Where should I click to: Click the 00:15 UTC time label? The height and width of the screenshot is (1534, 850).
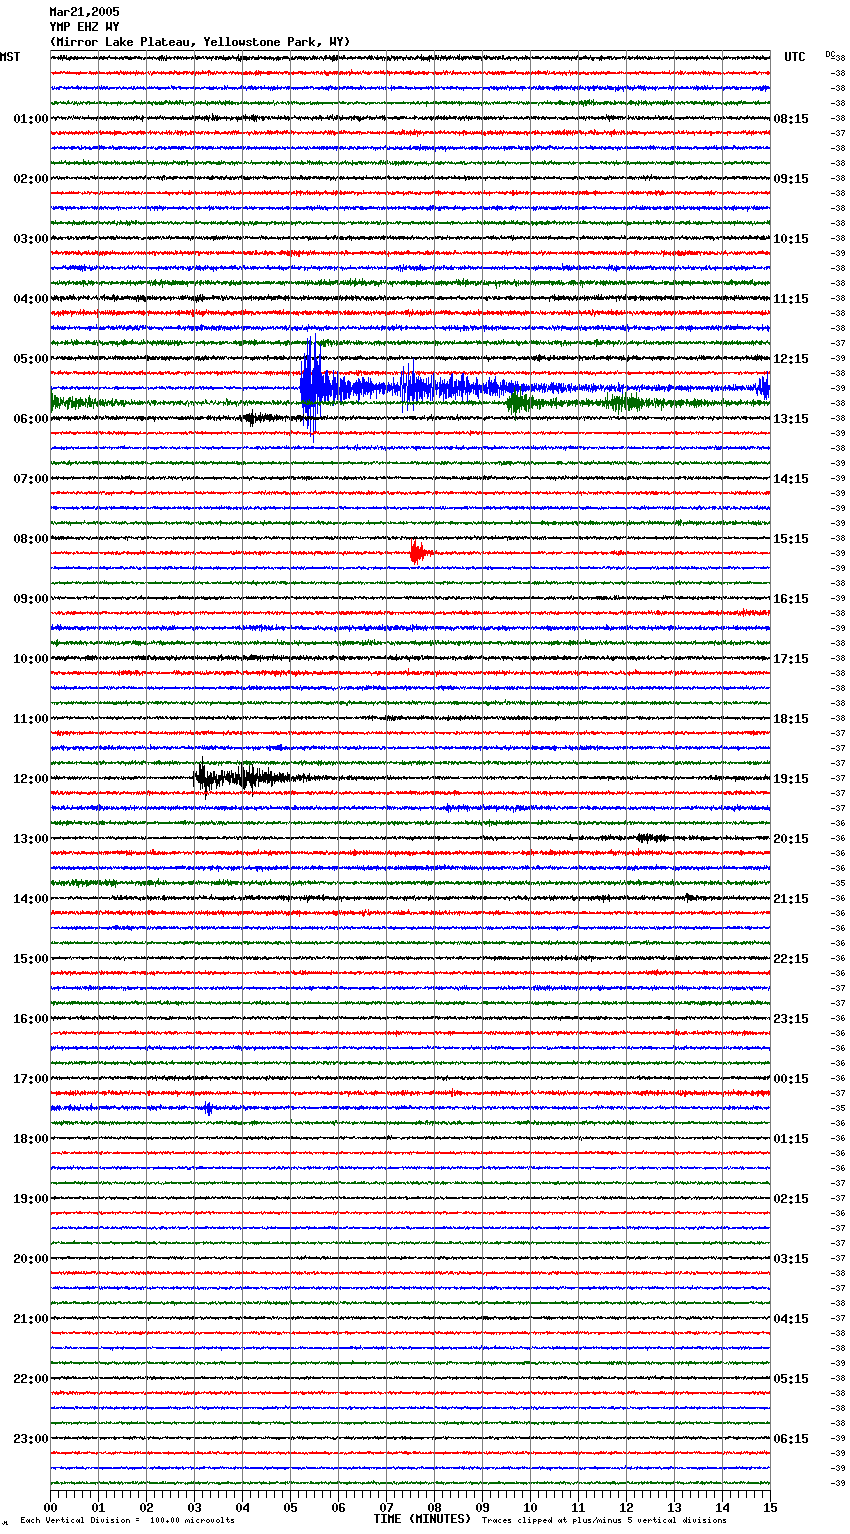791,1079
